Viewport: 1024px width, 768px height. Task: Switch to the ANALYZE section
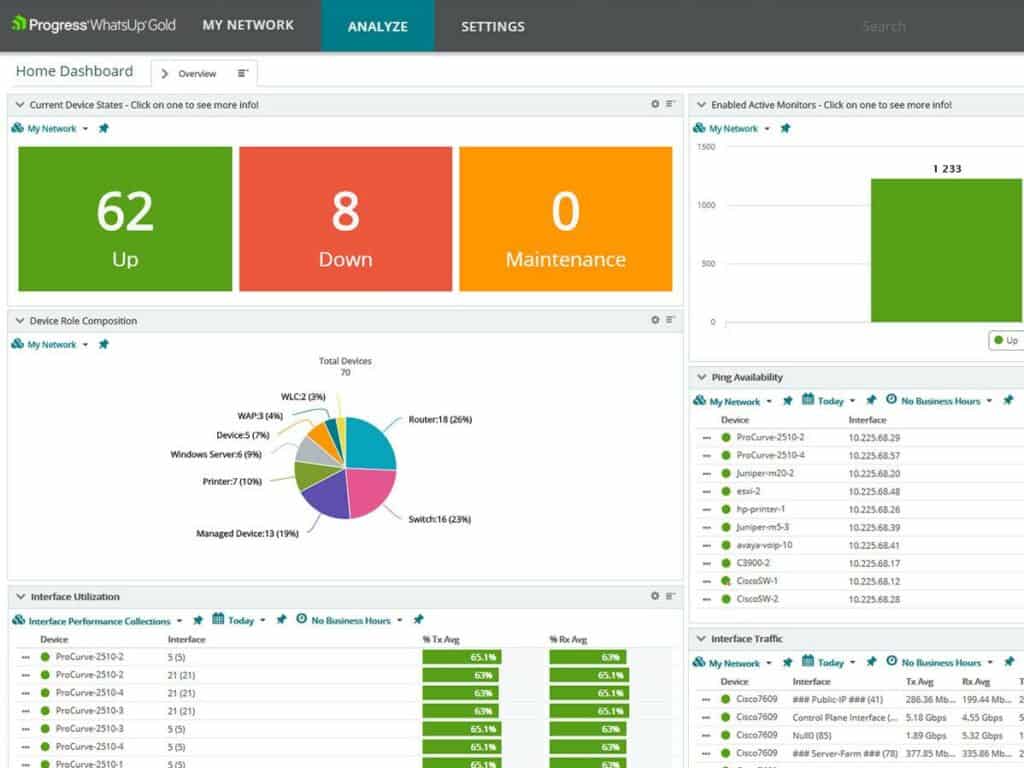pyautogui.click(x=377, y=26)
